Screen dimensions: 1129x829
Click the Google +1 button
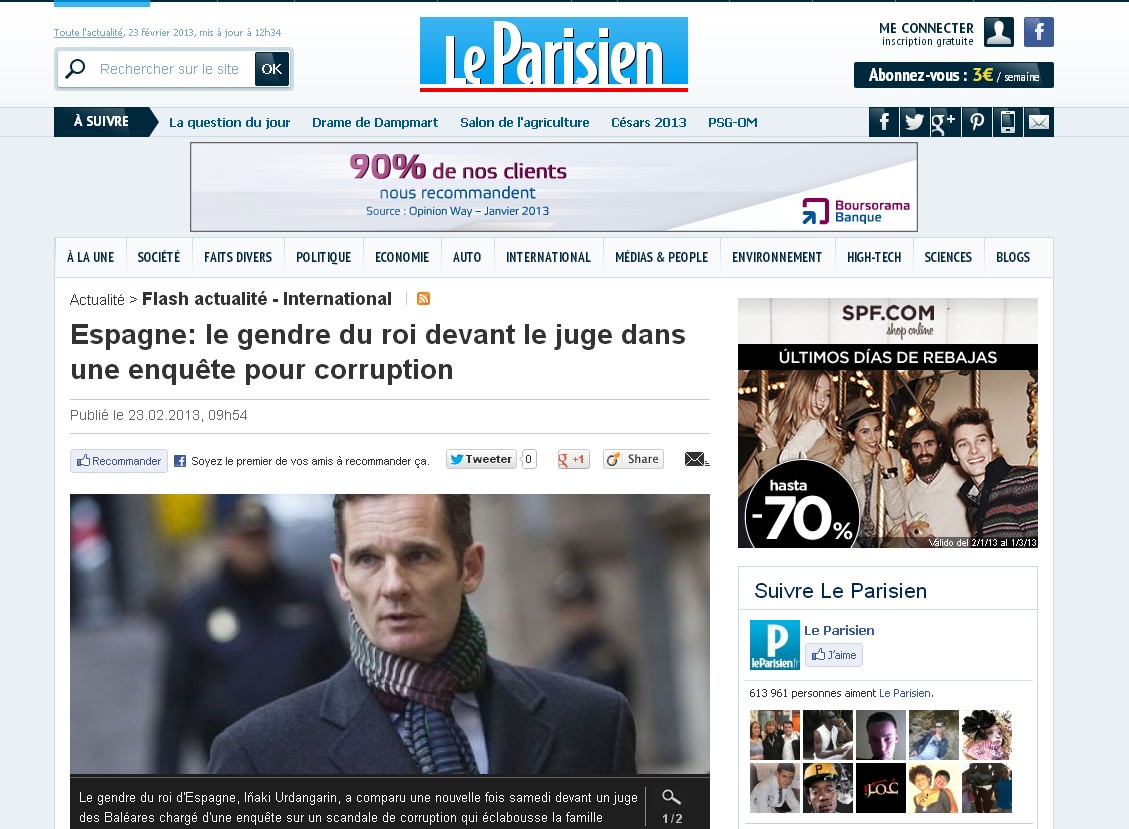point(573,459)
